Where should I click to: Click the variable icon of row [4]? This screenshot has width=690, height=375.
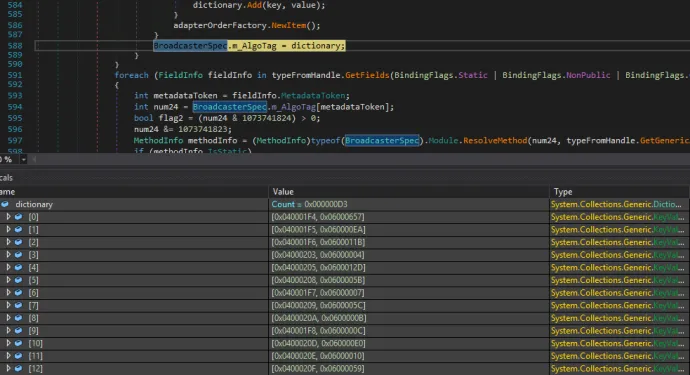[18, 267]
